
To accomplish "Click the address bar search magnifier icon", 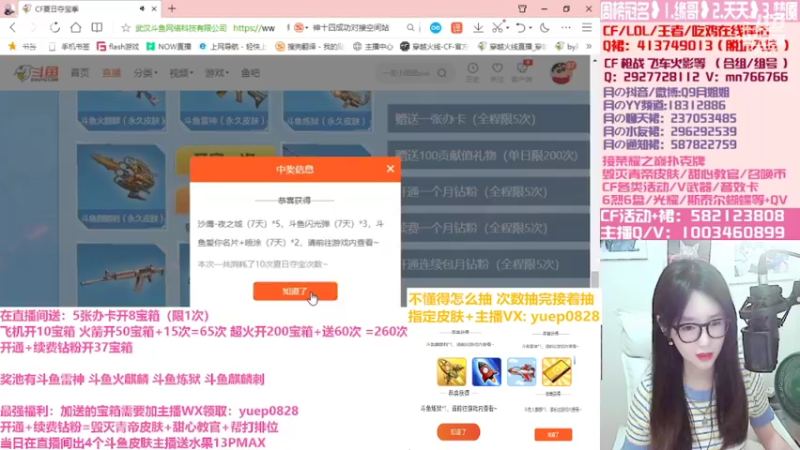I will 411,28.
